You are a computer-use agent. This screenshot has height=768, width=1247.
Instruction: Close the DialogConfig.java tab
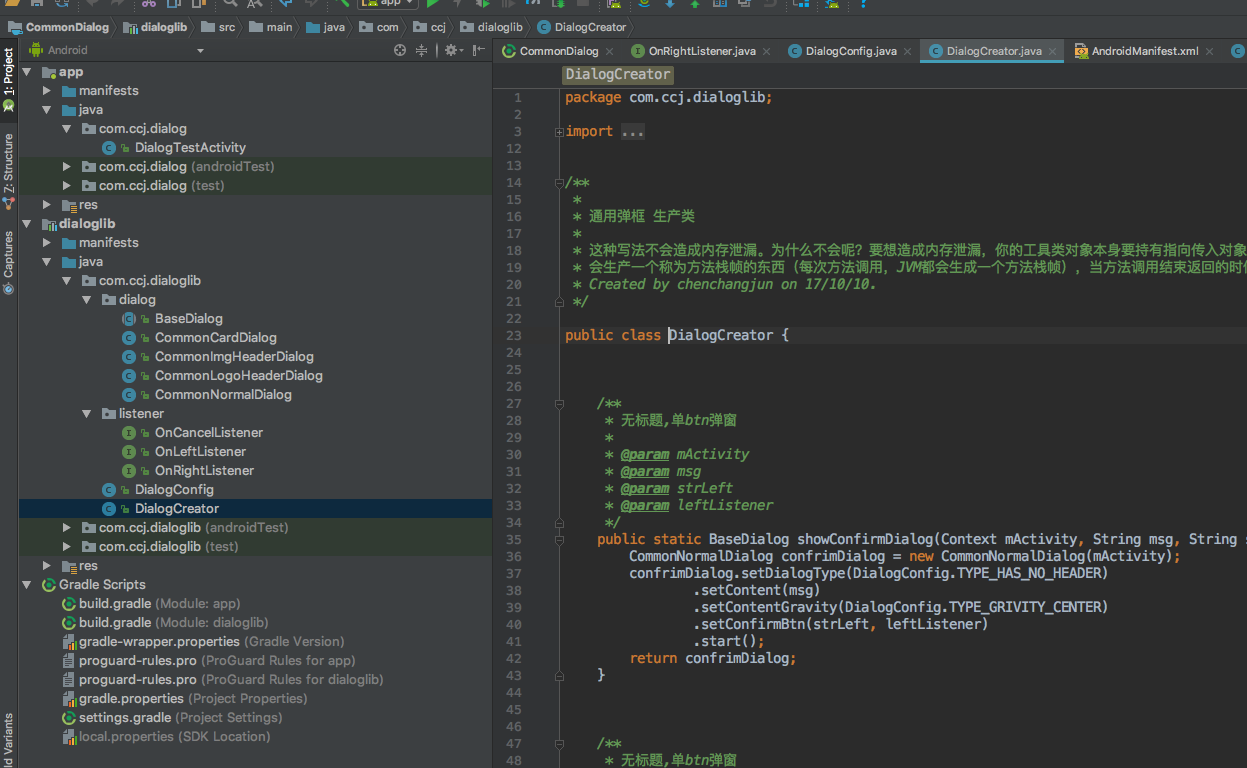coord(907,51)
